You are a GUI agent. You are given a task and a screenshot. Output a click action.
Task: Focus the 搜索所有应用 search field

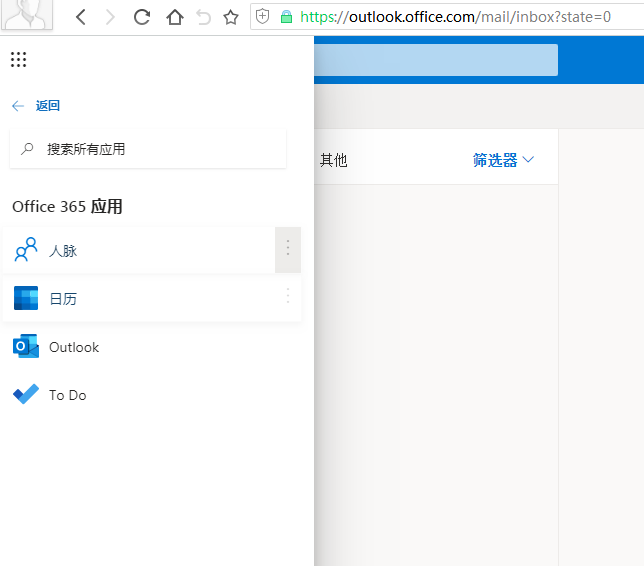[x=148, y=149]
